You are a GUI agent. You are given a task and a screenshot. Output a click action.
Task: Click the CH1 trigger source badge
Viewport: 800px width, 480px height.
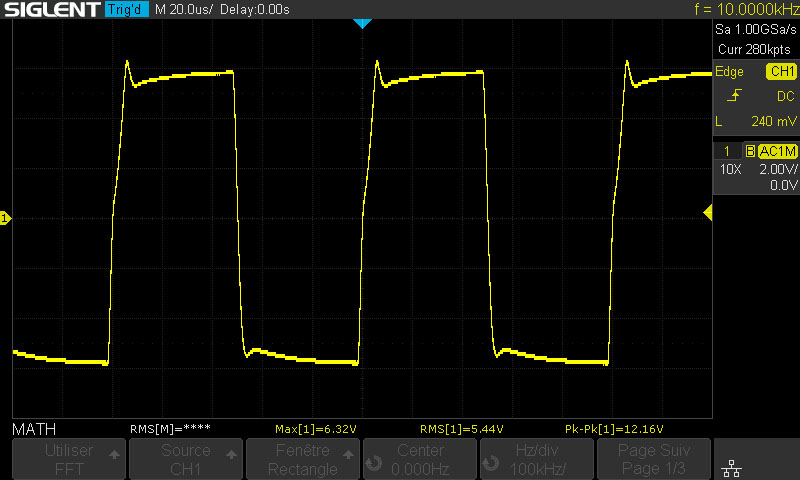click(x=781, y=71)
